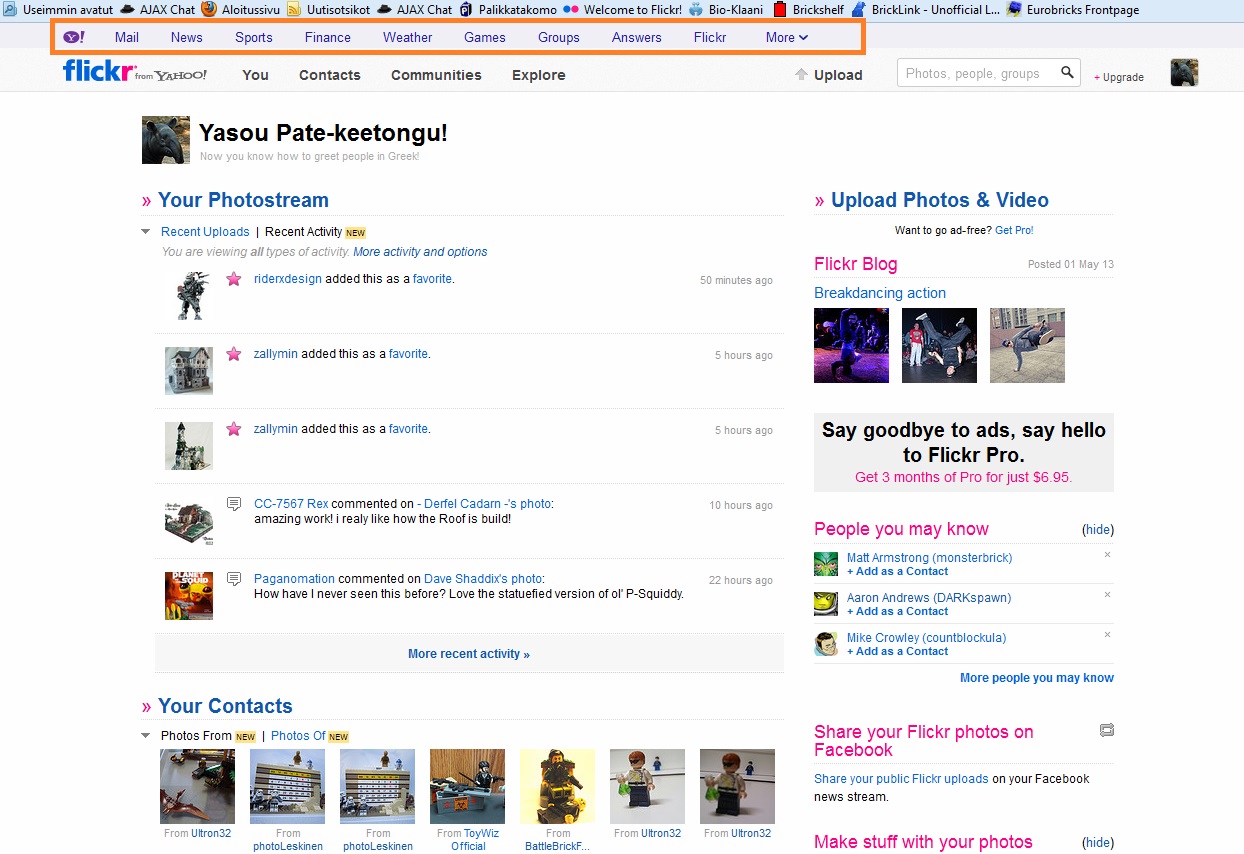The height and width of the screenshot is (854, 1244).
Task: Open the Uutisotsikot feed bookmark
Action: coord(328,9)
